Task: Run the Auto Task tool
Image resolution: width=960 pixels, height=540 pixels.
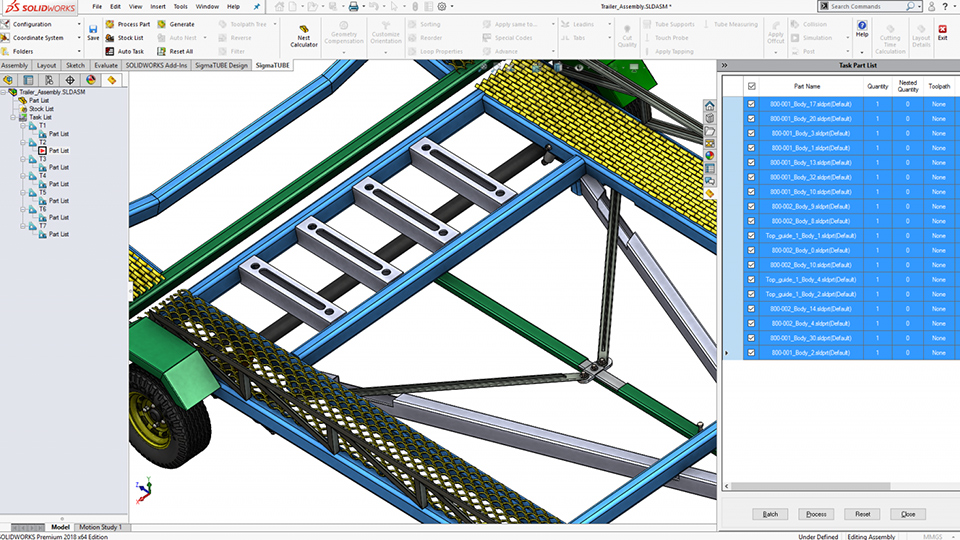Action: coord(124,51)
